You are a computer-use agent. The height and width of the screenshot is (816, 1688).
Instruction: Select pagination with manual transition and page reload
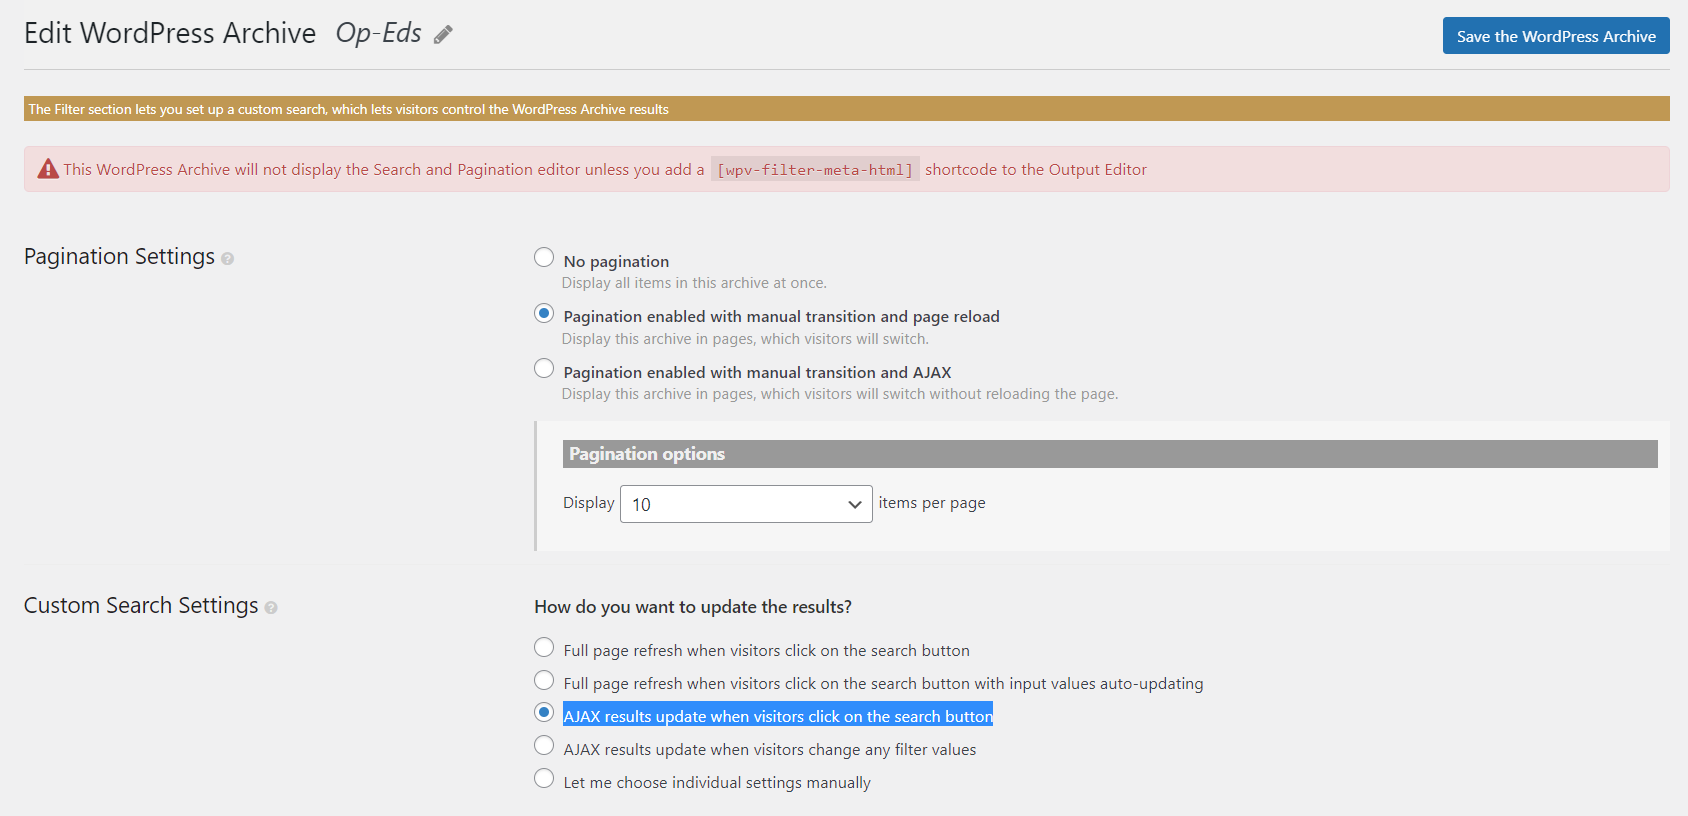pos(544,314)
